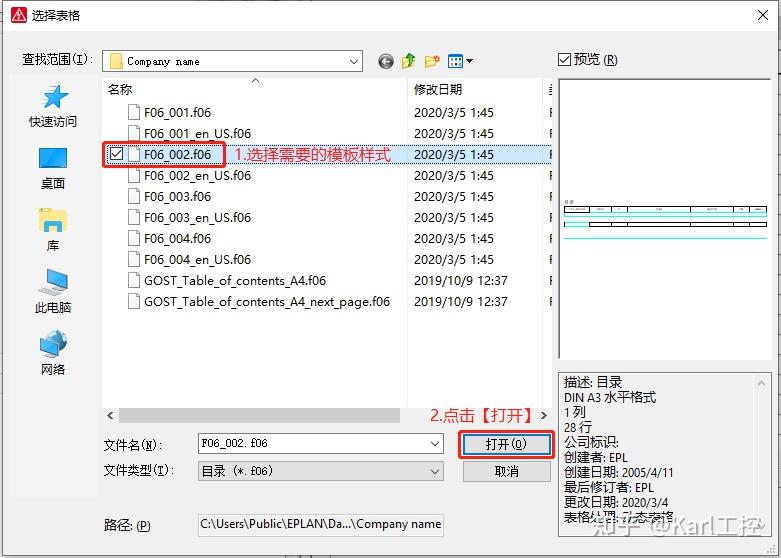Expand the file type (文件类型) dropdown

[435, 471]
